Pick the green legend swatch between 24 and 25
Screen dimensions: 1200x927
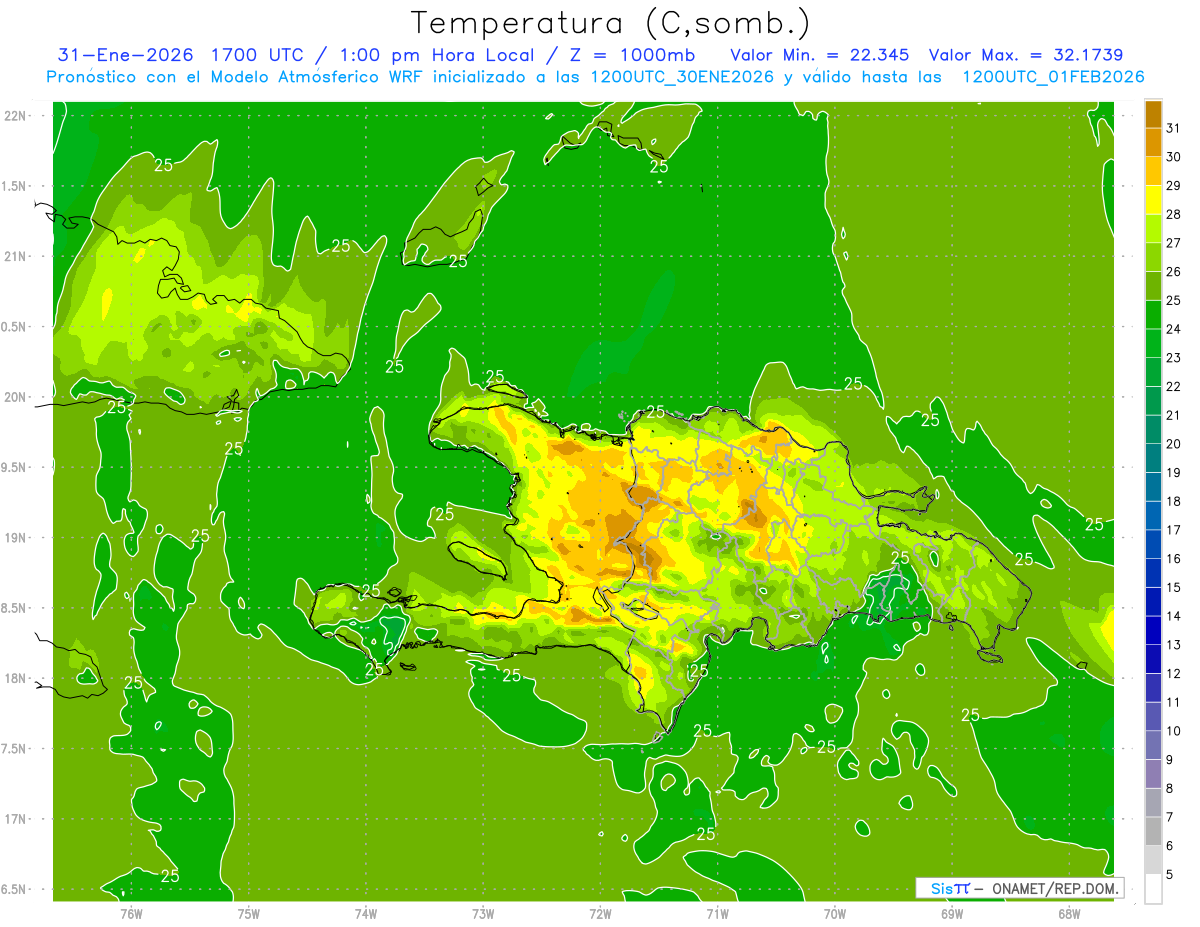1153,315
